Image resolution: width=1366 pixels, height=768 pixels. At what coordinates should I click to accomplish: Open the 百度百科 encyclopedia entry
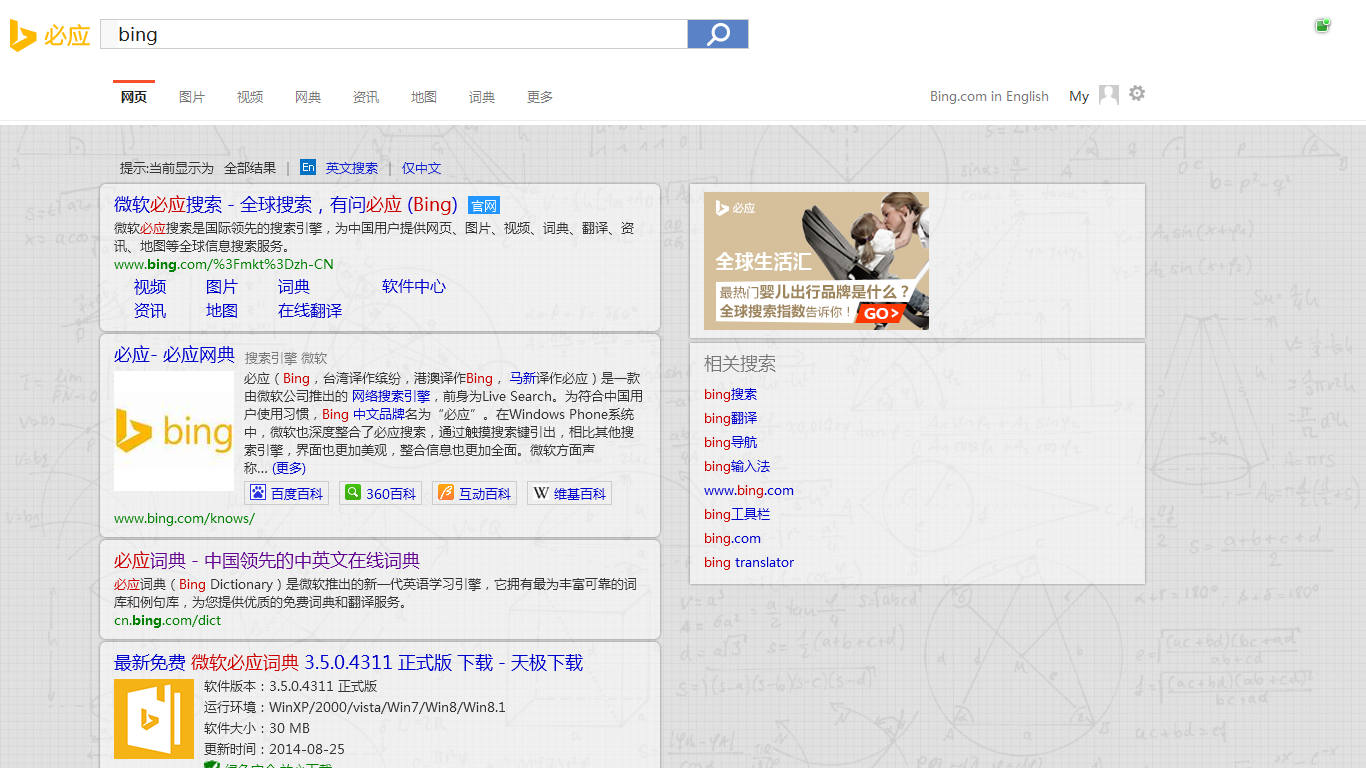pyautogui.click(x=287, y=492)
